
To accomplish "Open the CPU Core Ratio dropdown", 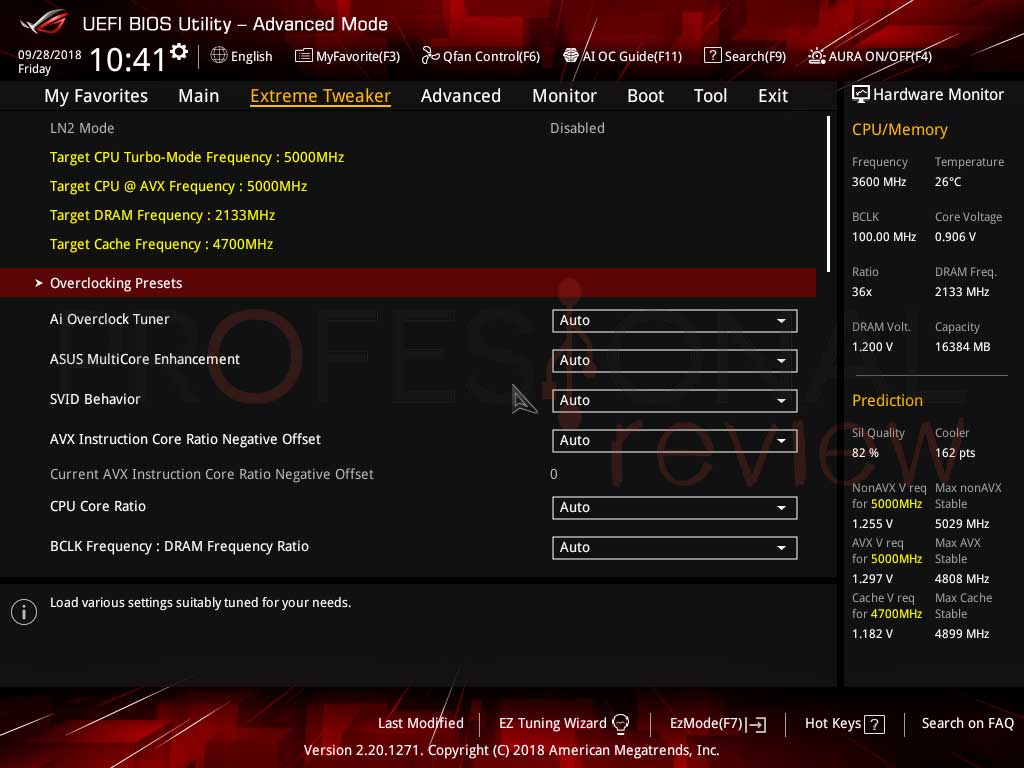I will (x=674, y=507).
